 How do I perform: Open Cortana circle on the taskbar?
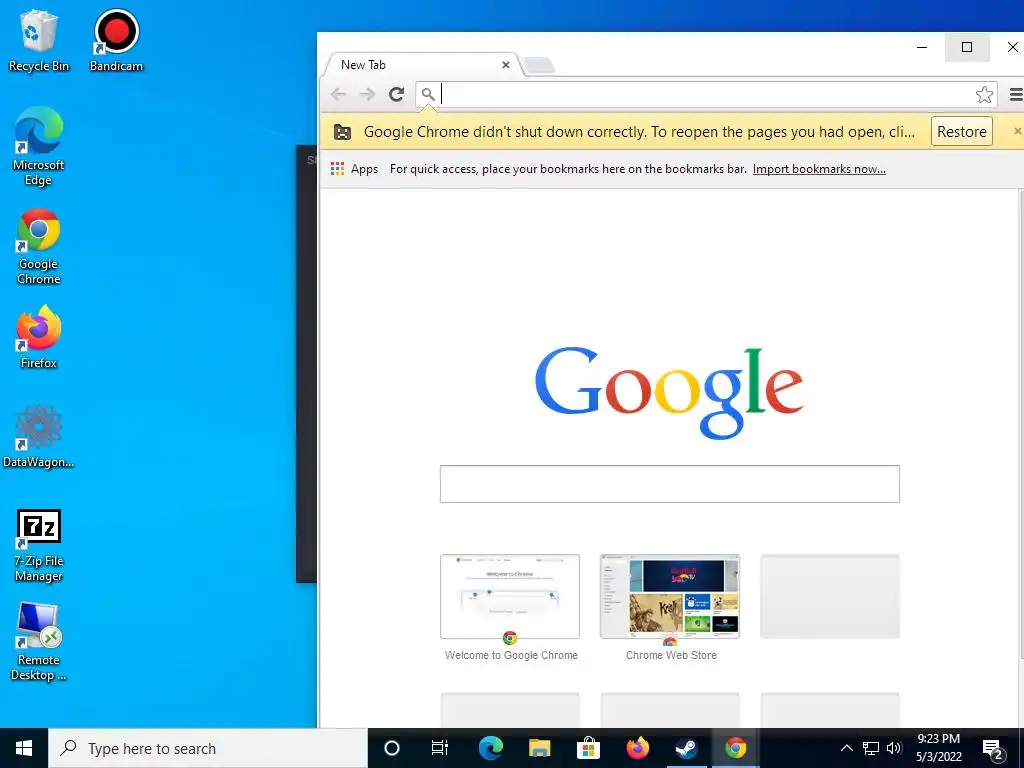392,748
